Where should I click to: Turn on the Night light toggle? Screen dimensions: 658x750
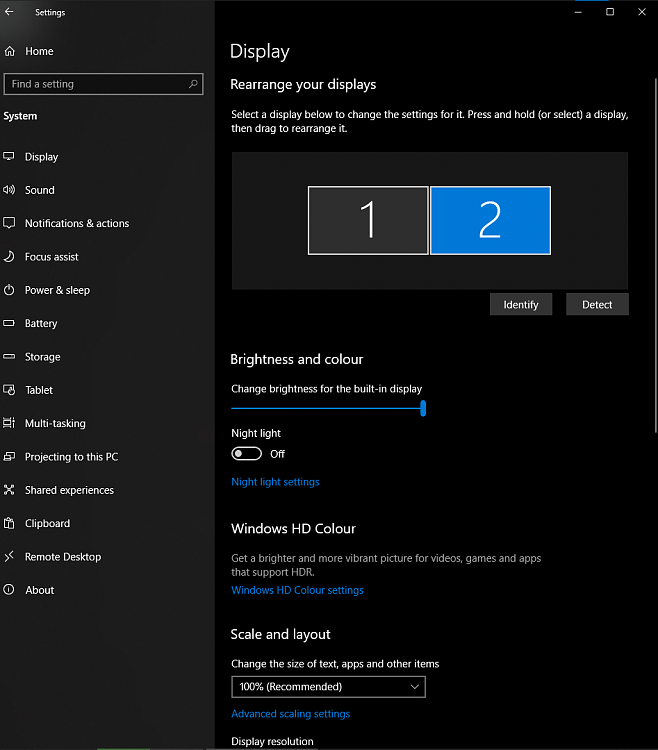[x=246, y=454]
